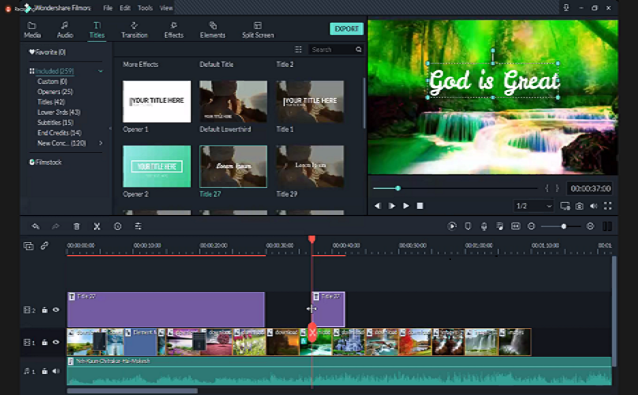The image size is (638, 395).
Task: Switch to the Effects tab
Action: pos(174,30)
